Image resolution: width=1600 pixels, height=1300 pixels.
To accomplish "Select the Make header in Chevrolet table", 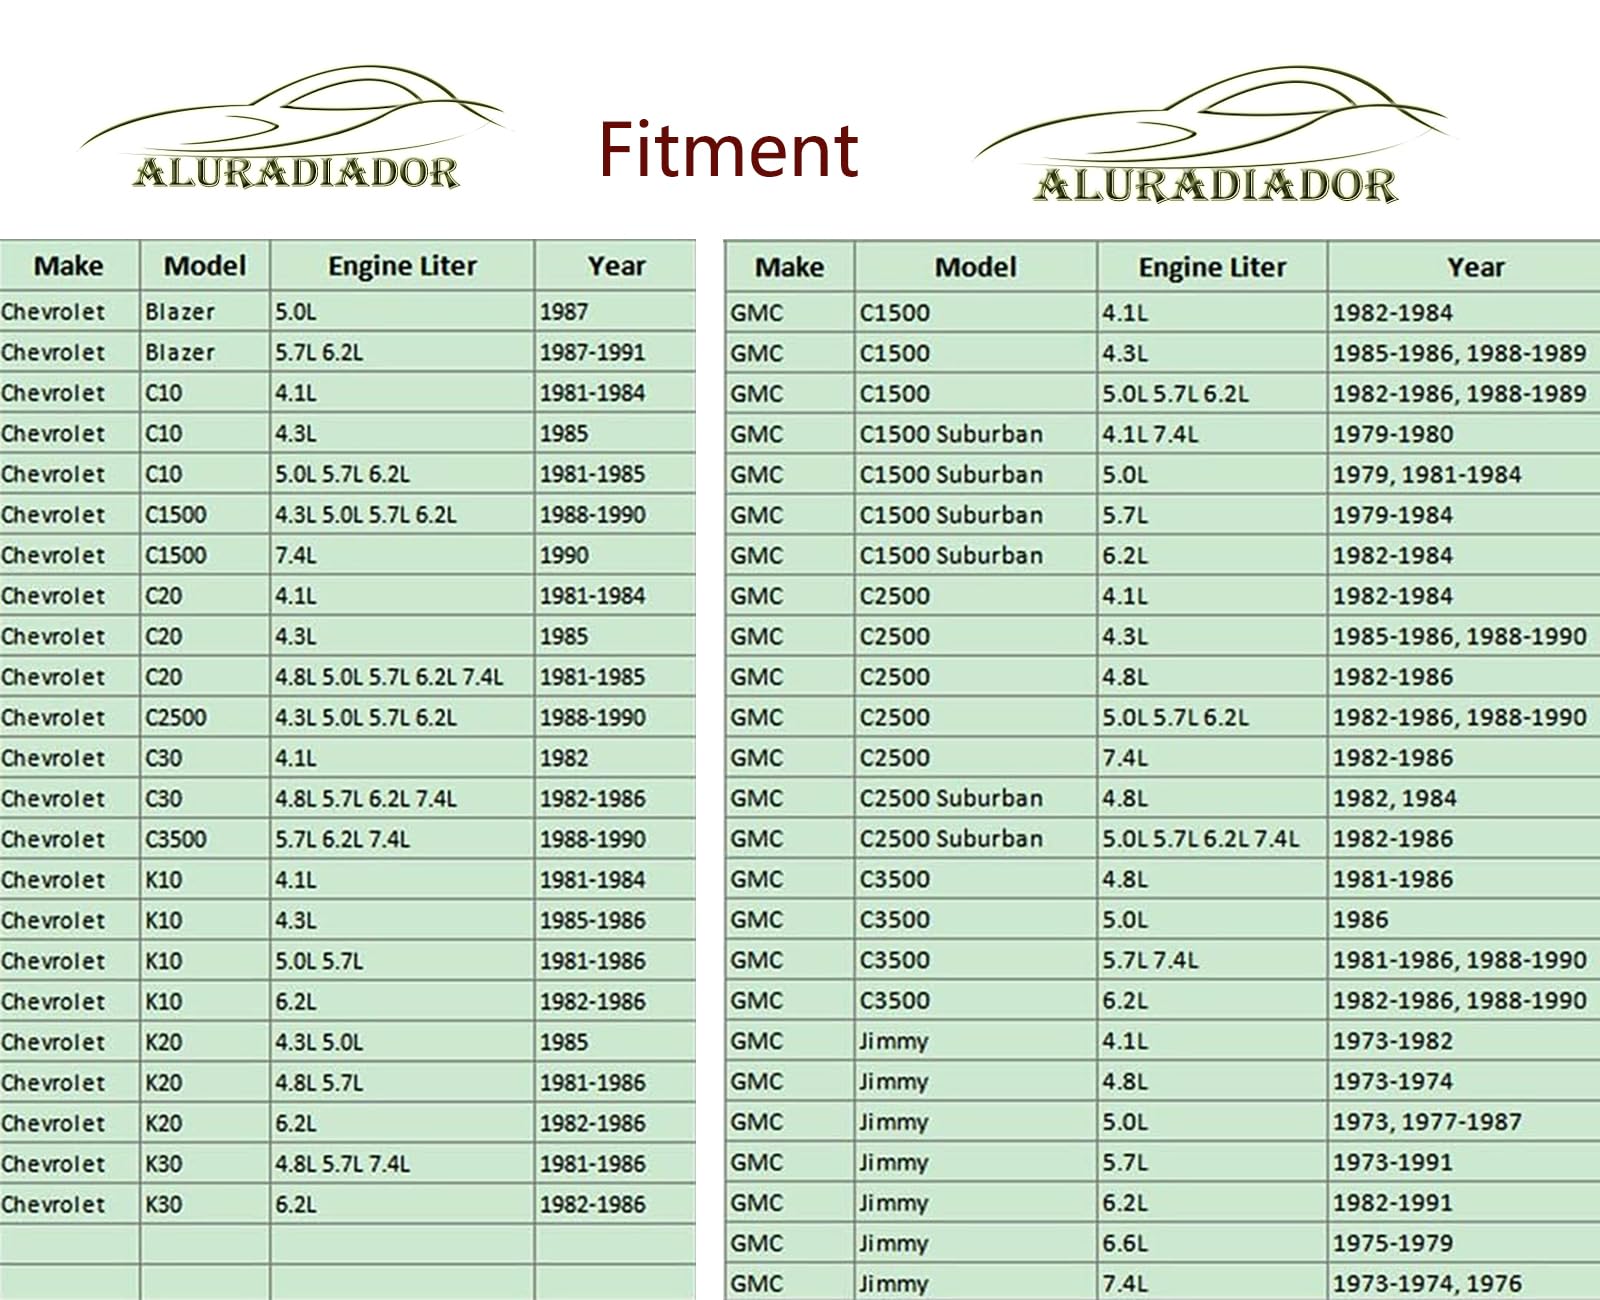I will 68,266.
